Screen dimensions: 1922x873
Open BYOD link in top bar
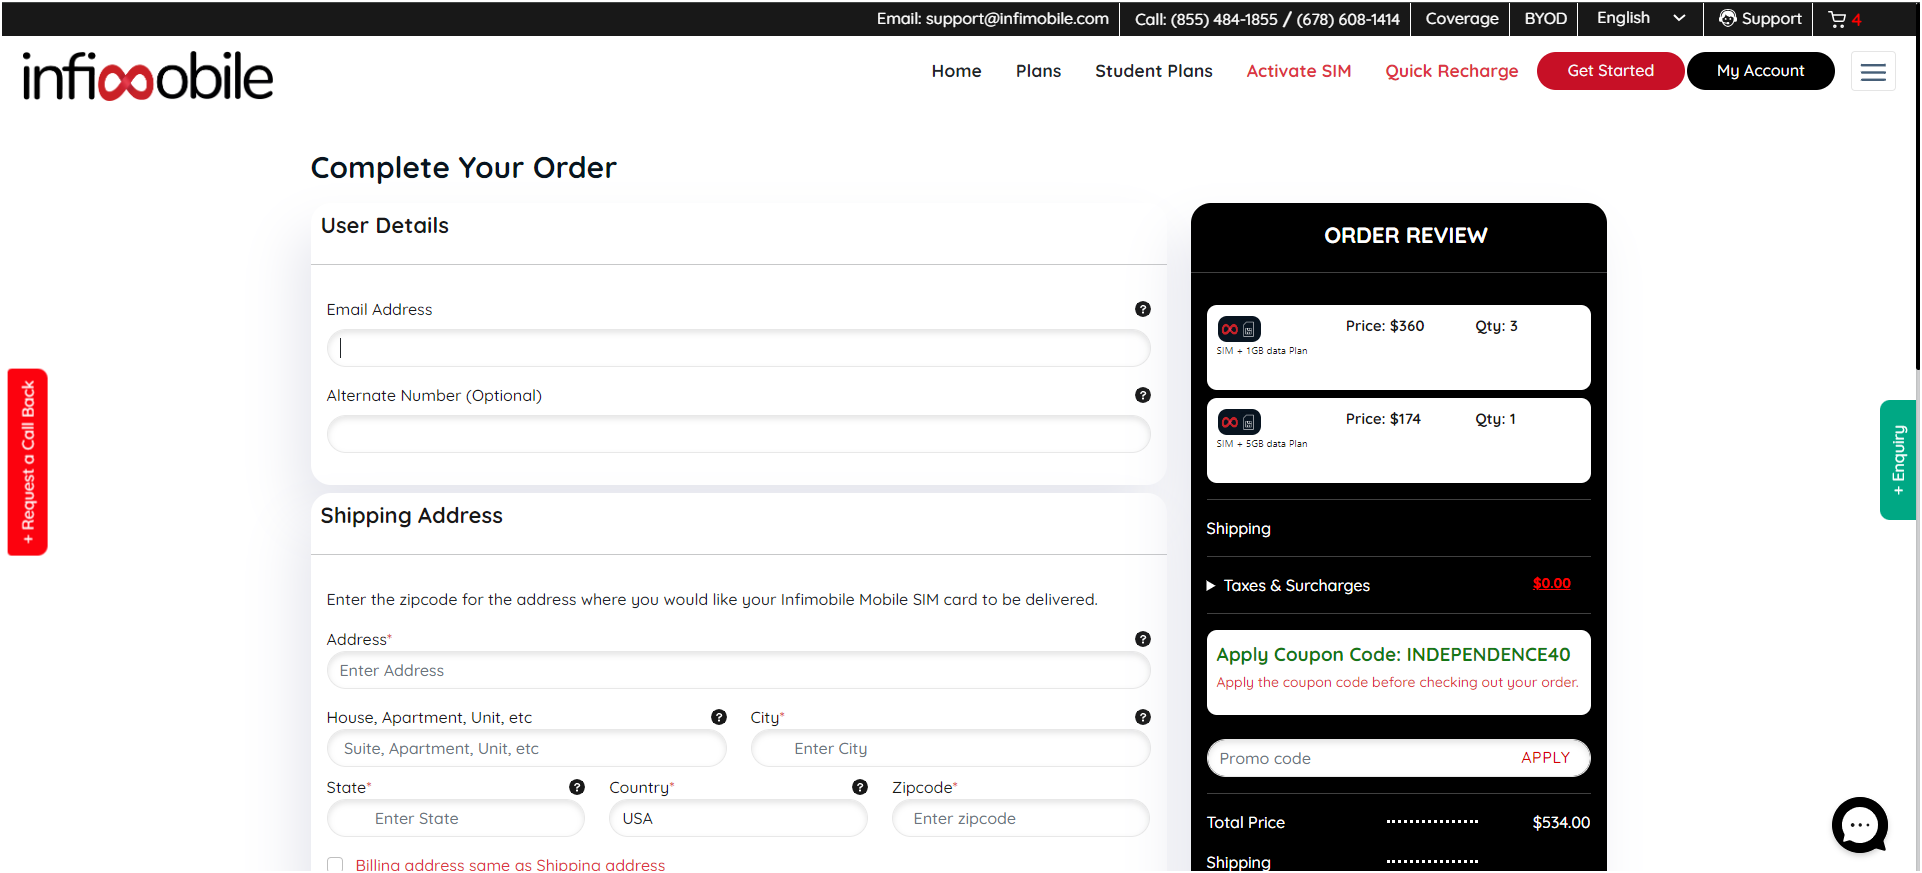[1545, 19]
